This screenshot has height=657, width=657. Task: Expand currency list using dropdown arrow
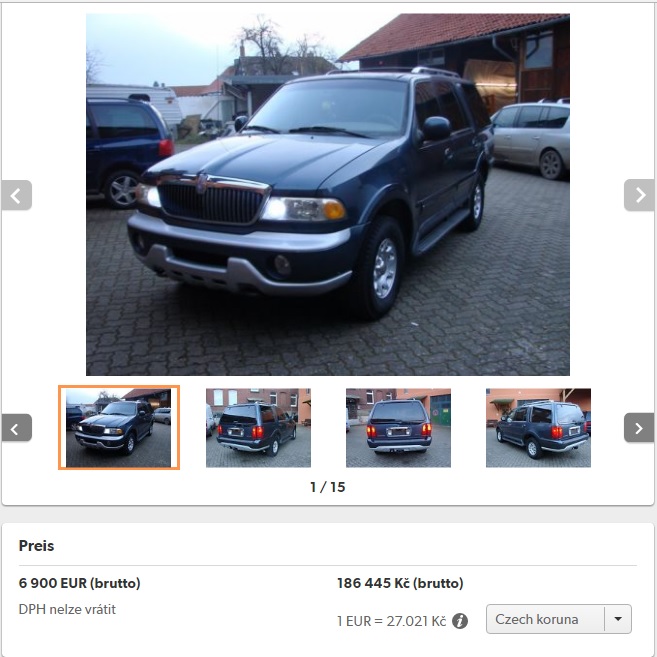tap(618, 619)
